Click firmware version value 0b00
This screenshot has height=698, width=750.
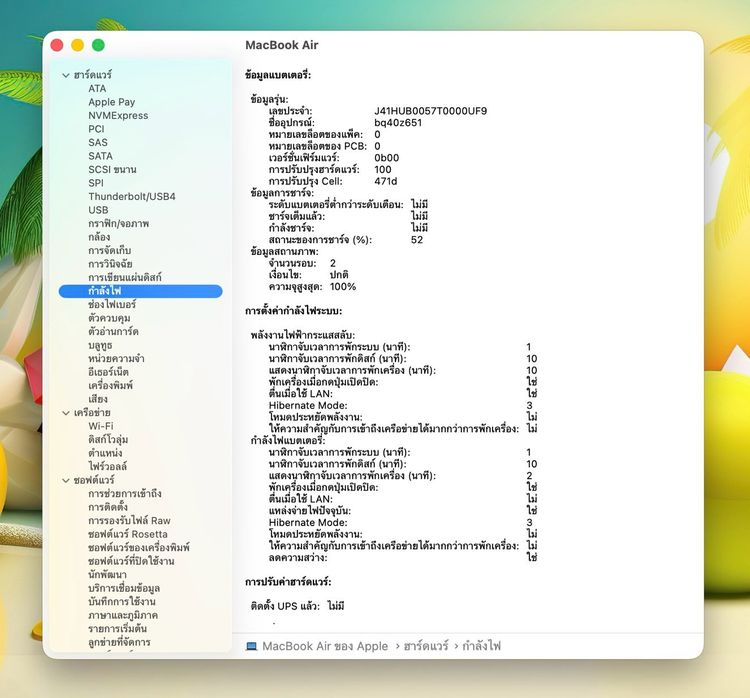386,158
